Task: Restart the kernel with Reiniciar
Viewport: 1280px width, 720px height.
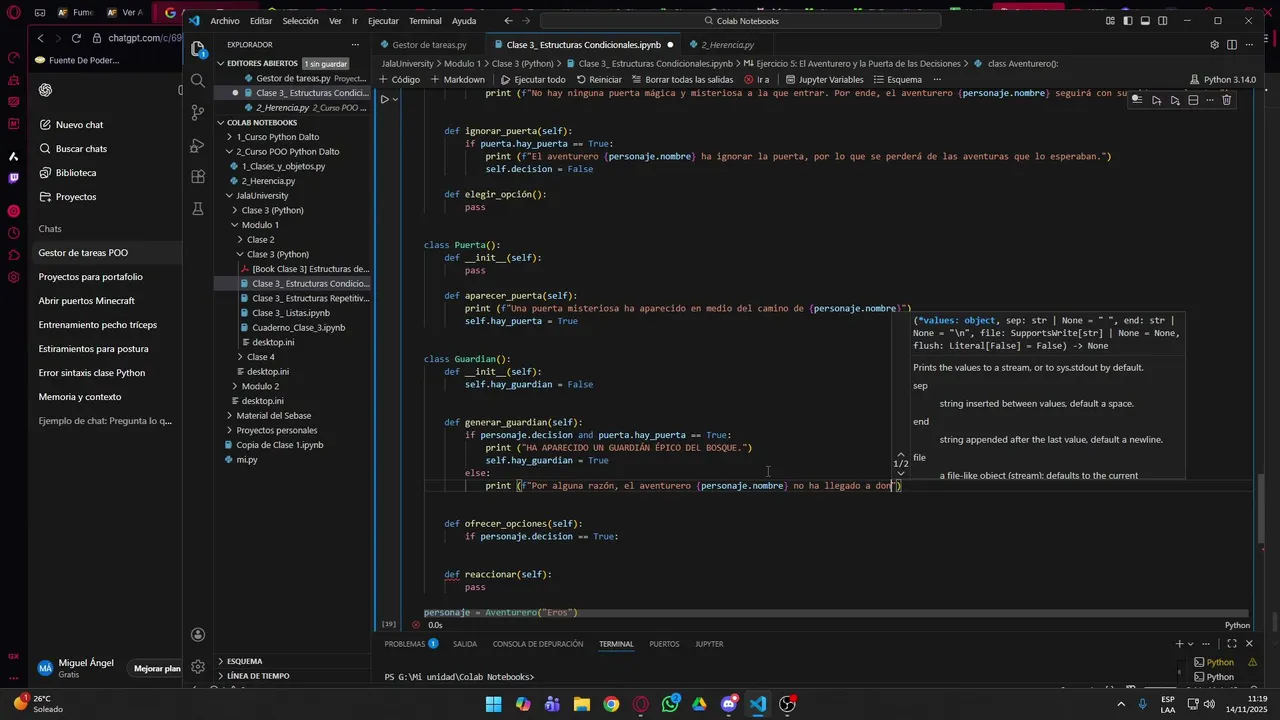Action: (x=598, y=80)
